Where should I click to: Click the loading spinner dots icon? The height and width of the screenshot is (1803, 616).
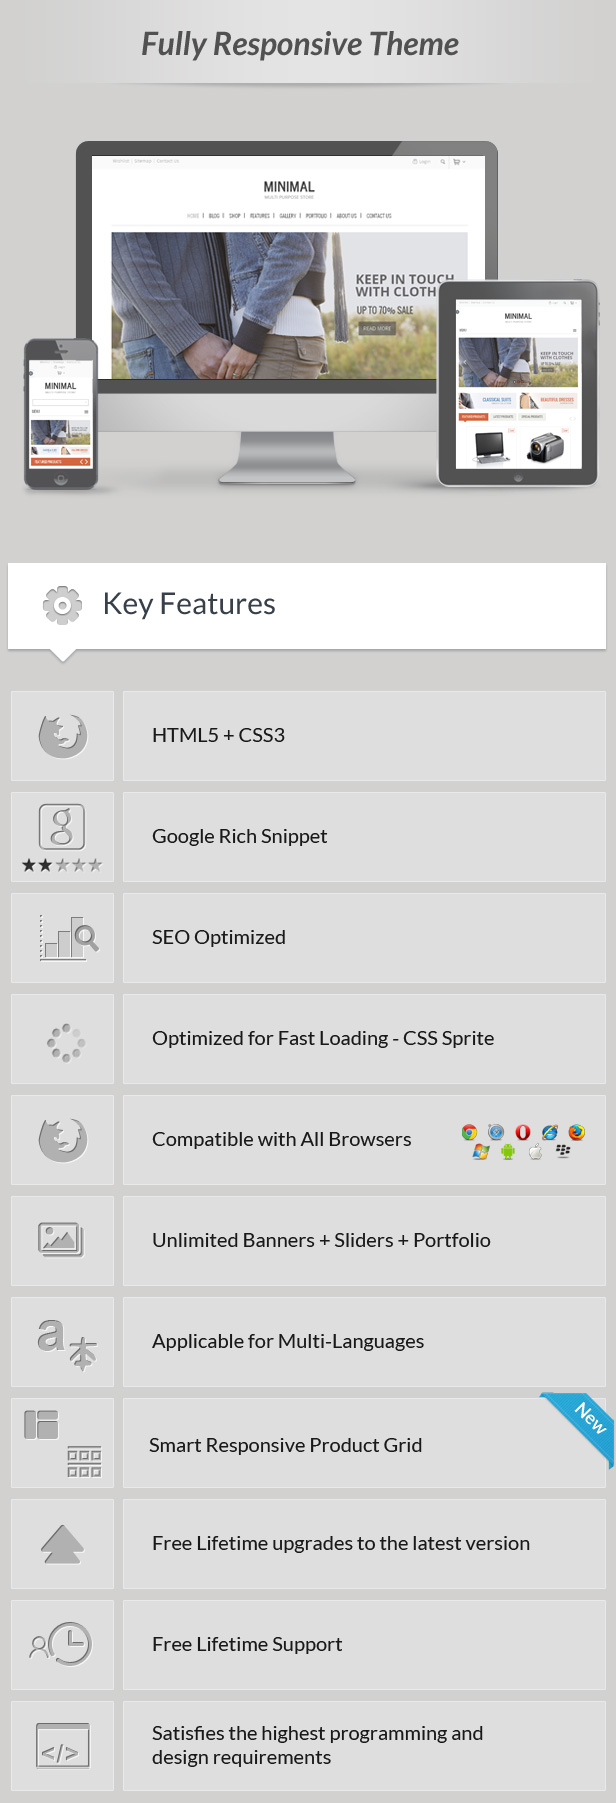click(65, 1042)
